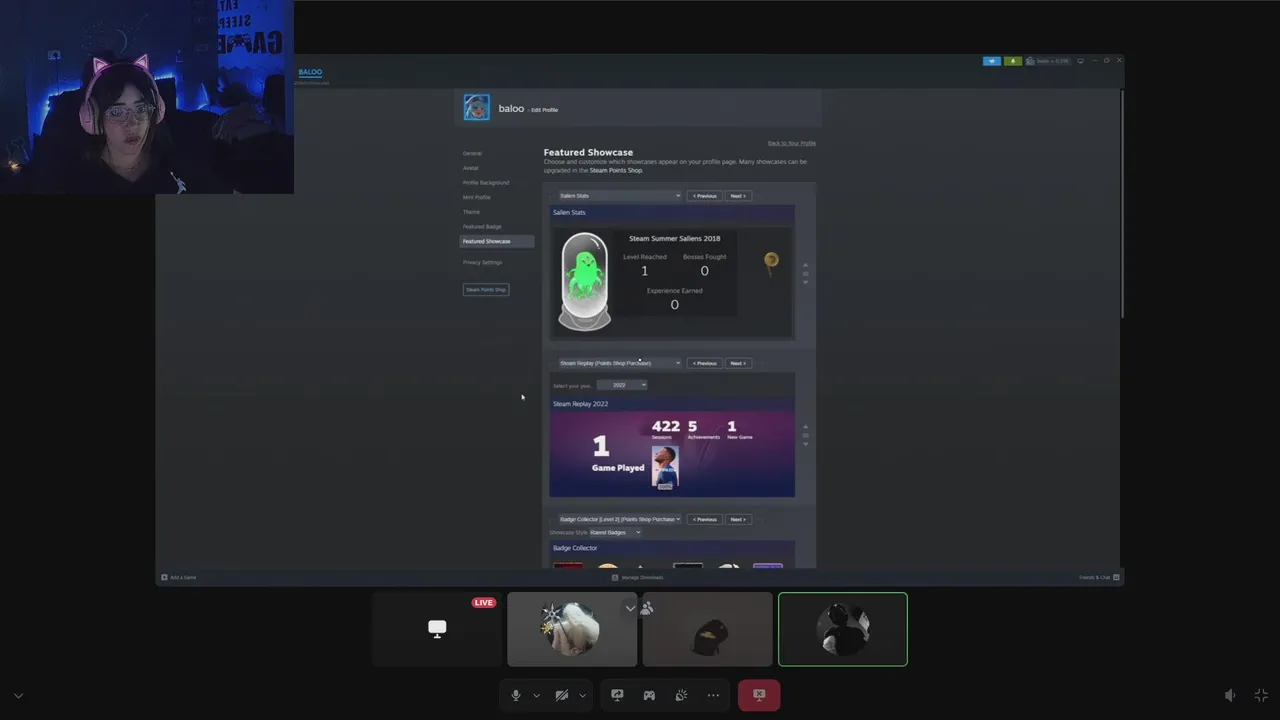Click the 'Steam Replay 2022' heading

(x=580, y=404)
